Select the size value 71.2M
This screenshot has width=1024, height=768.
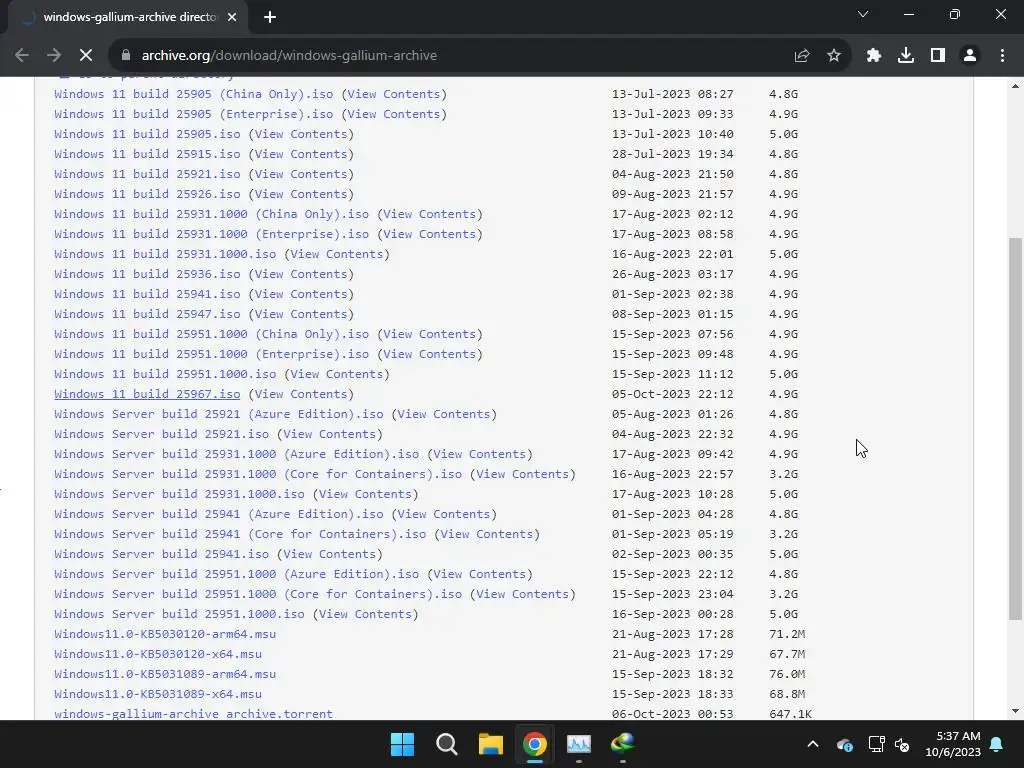(x=787, y=634)
